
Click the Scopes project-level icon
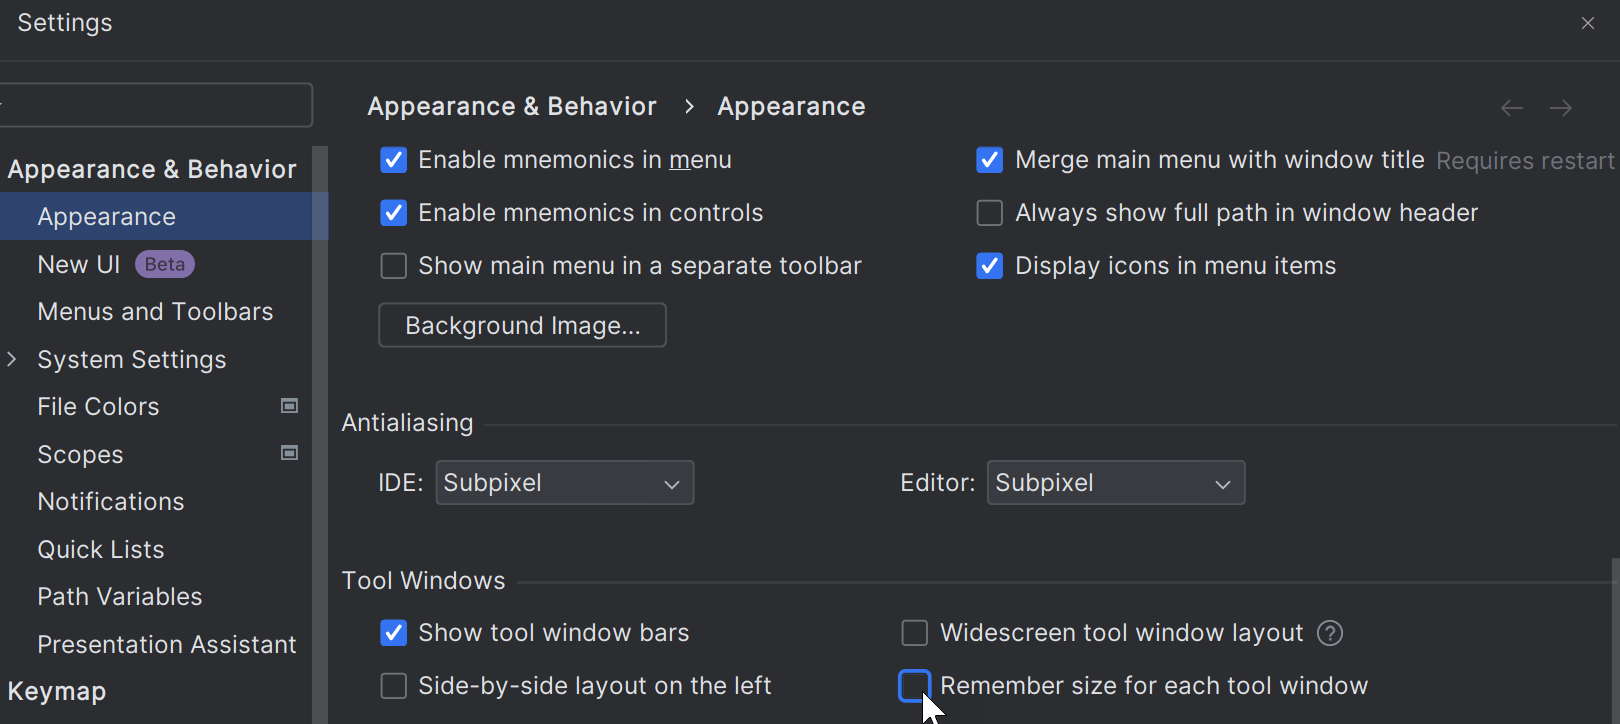[289, 453]
